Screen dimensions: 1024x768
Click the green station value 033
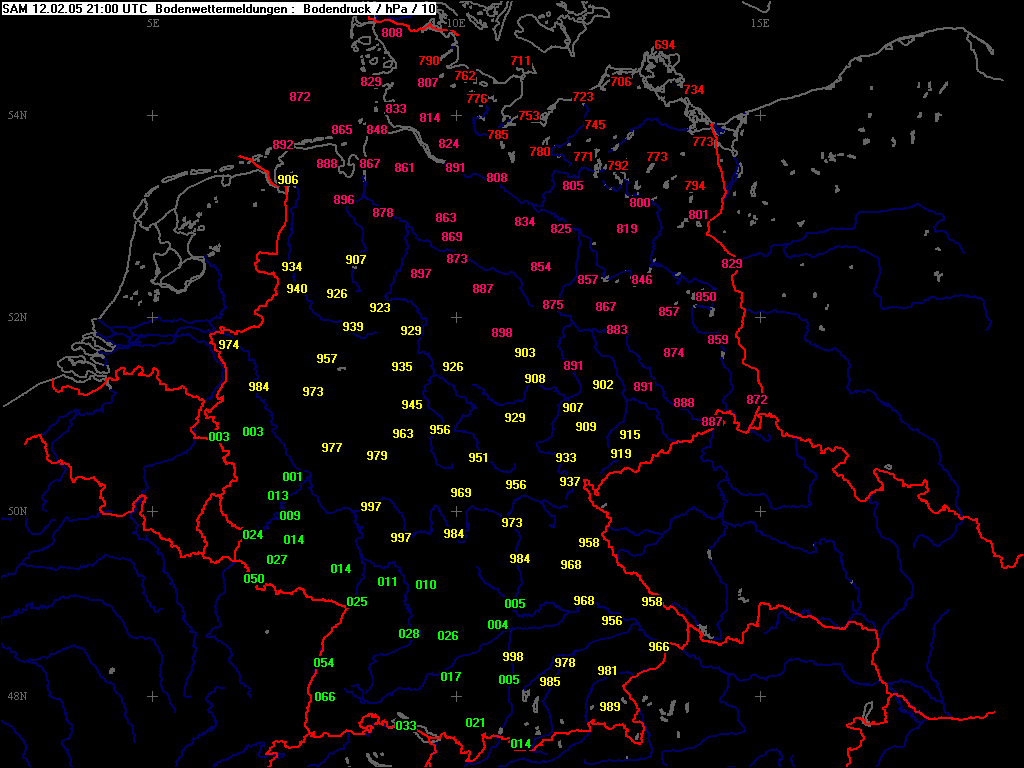406,726
